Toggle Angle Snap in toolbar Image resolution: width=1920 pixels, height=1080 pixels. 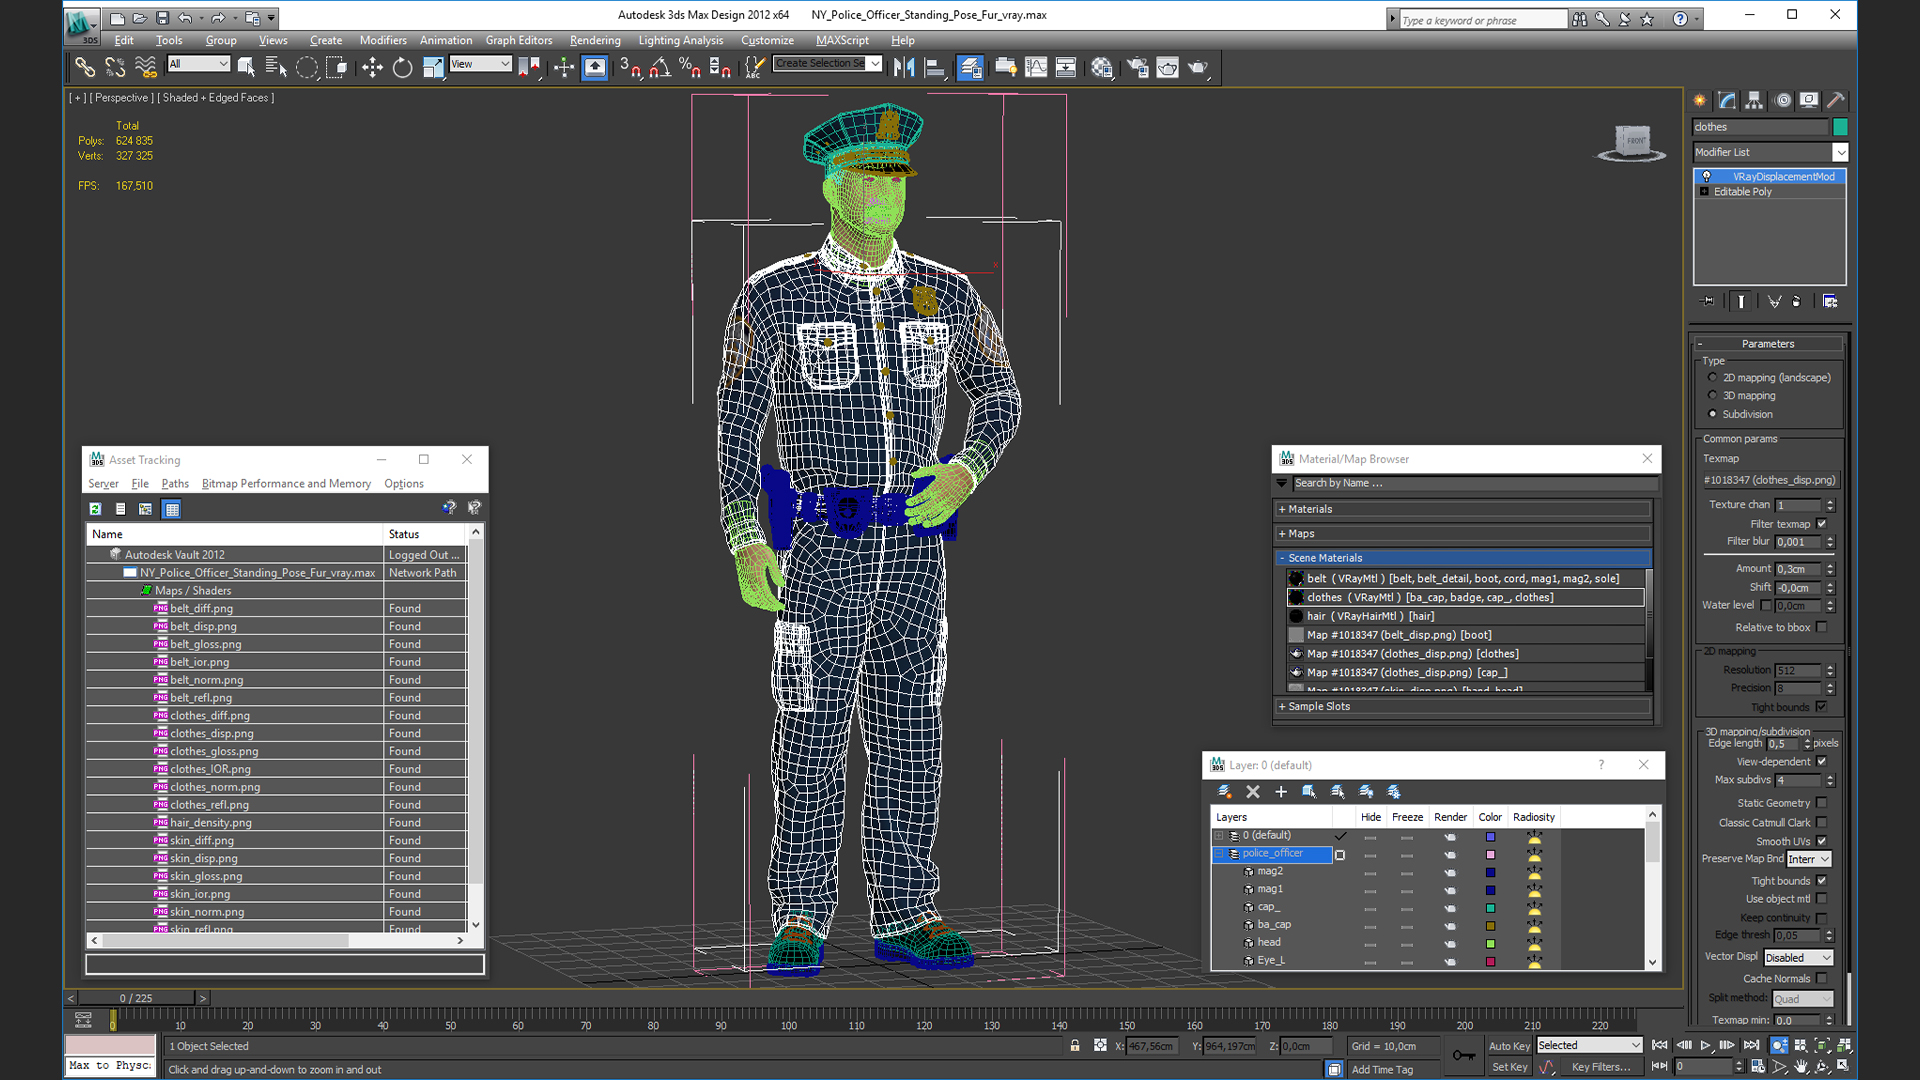660,67
